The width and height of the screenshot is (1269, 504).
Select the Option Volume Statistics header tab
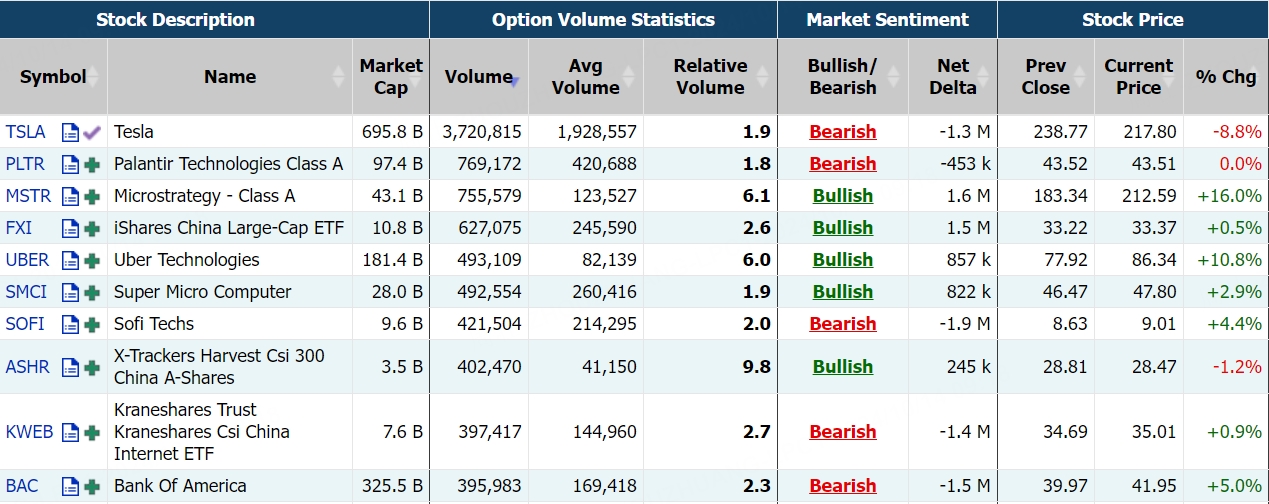(x=603, y=20)
